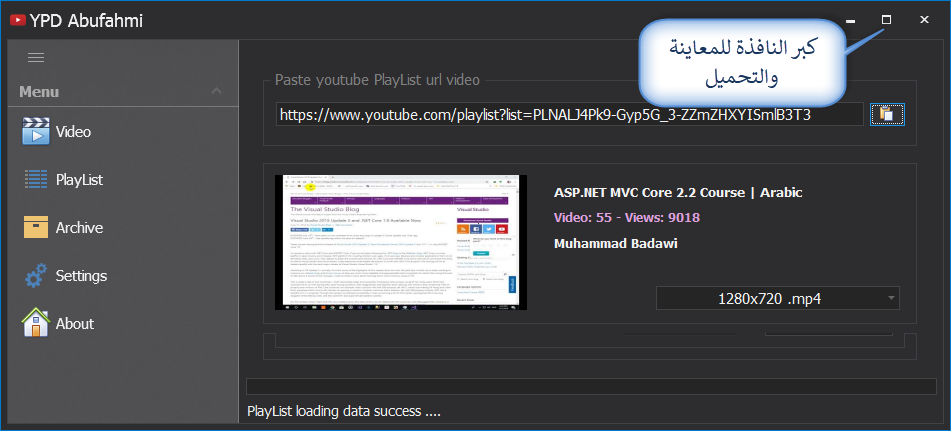Image resolution: width=951 pixels, height=431 pixels.
Task: Collapse the Menu section chevron
Action: [217, 92]
